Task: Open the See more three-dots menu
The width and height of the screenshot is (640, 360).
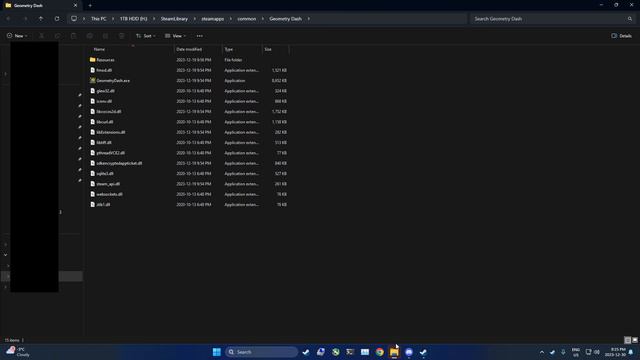Action: (x=200, y=36)
